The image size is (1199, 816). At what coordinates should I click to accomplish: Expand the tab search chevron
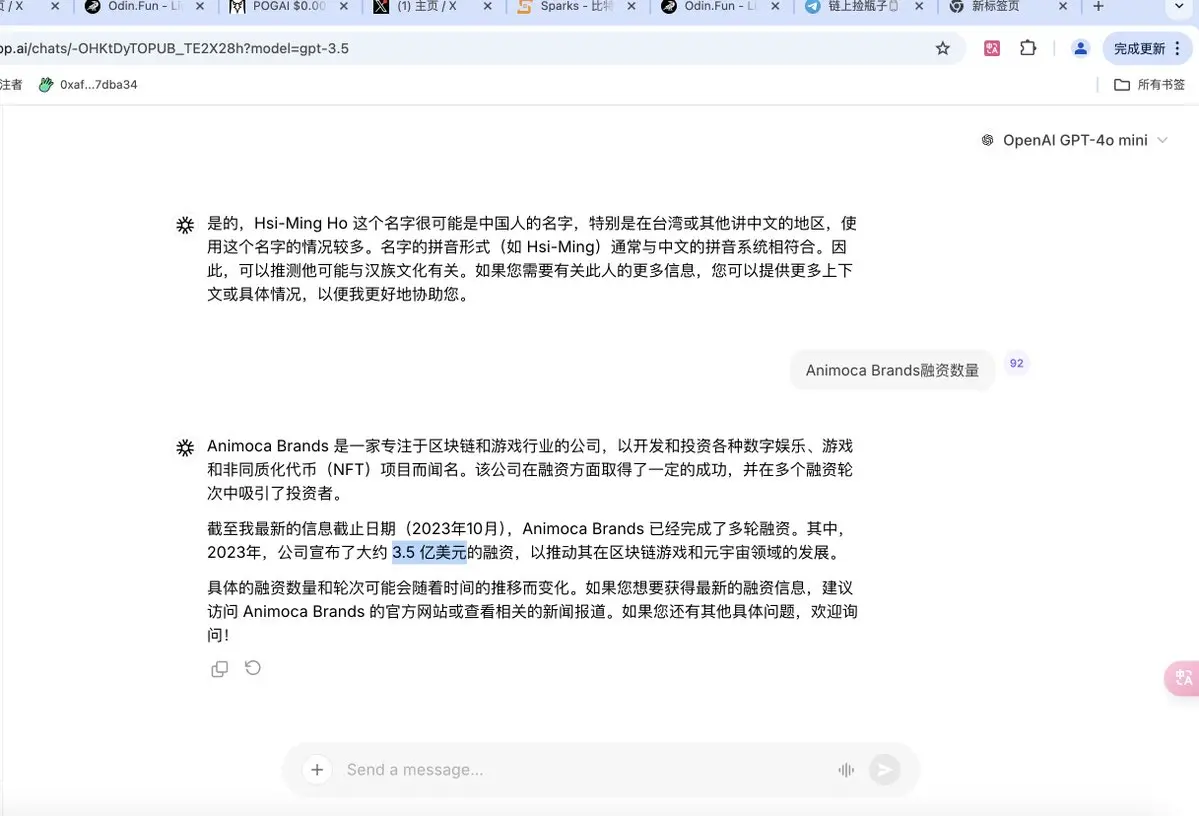coord(1179,7)
